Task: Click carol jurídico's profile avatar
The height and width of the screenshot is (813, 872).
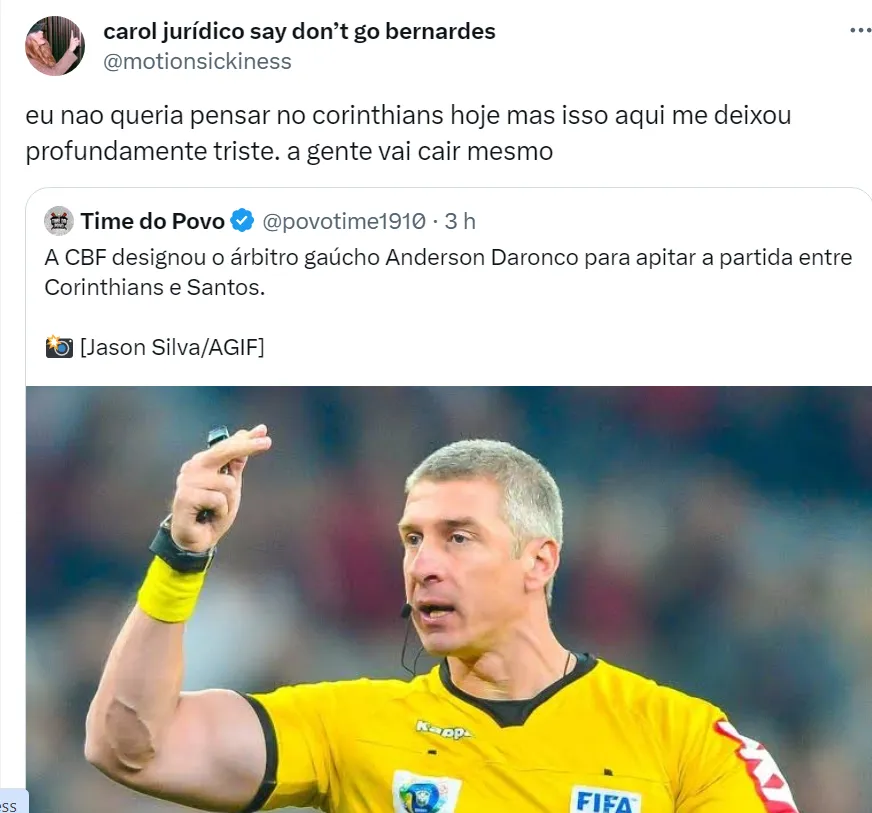Action: (55, 46)
